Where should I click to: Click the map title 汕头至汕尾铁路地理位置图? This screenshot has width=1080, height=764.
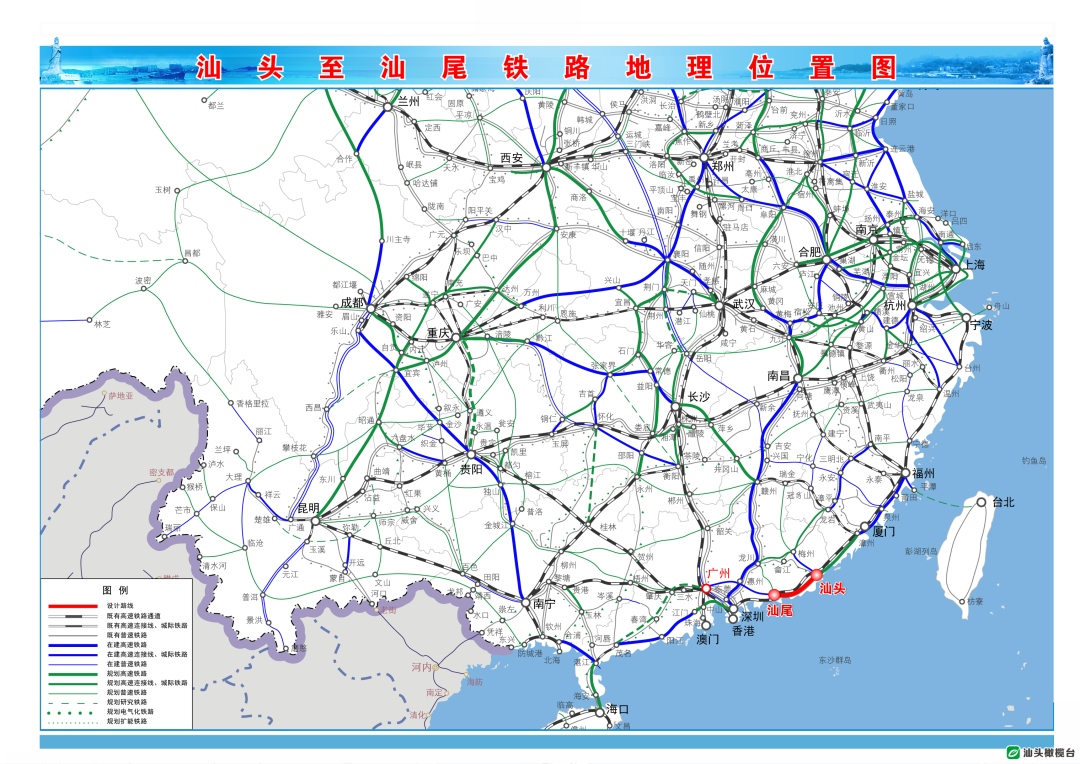(546, 68)
